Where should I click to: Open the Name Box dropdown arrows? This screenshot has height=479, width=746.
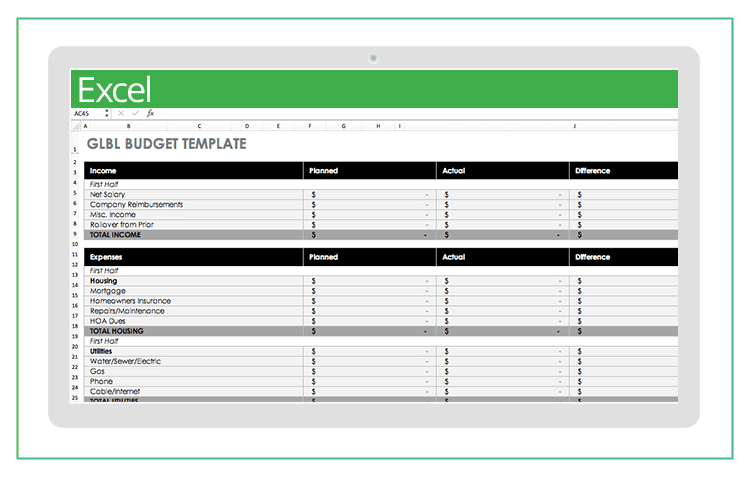[106, 114]
